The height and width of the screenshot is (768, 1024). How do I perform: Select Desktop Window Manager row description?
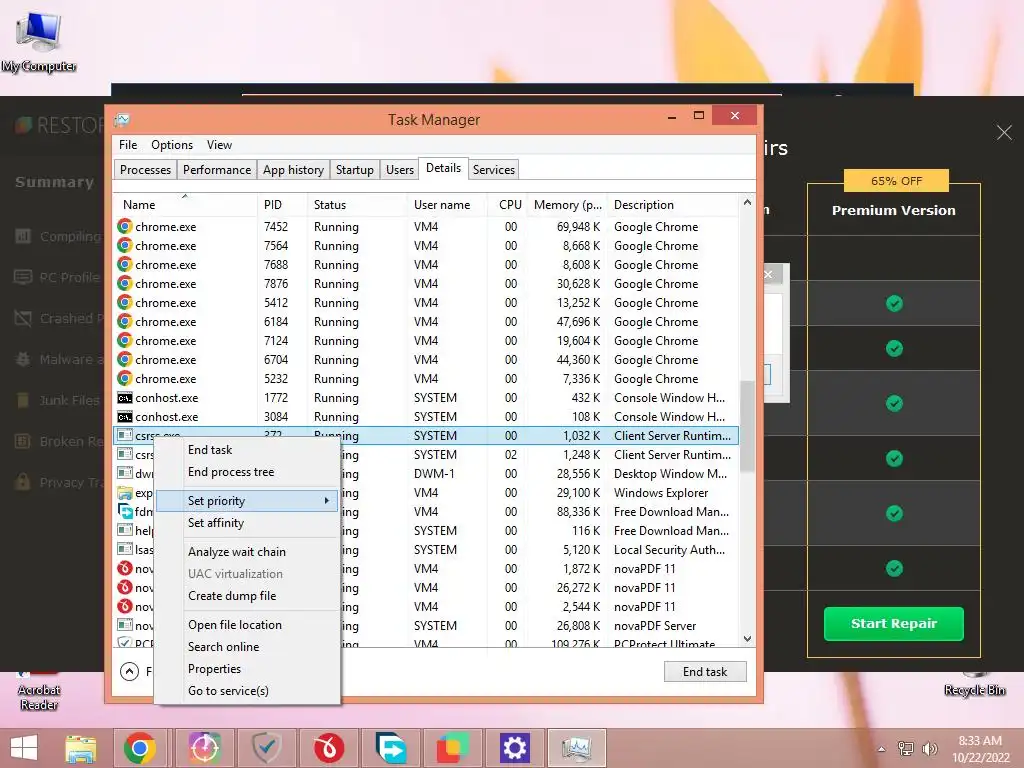(x=670, y=473)
